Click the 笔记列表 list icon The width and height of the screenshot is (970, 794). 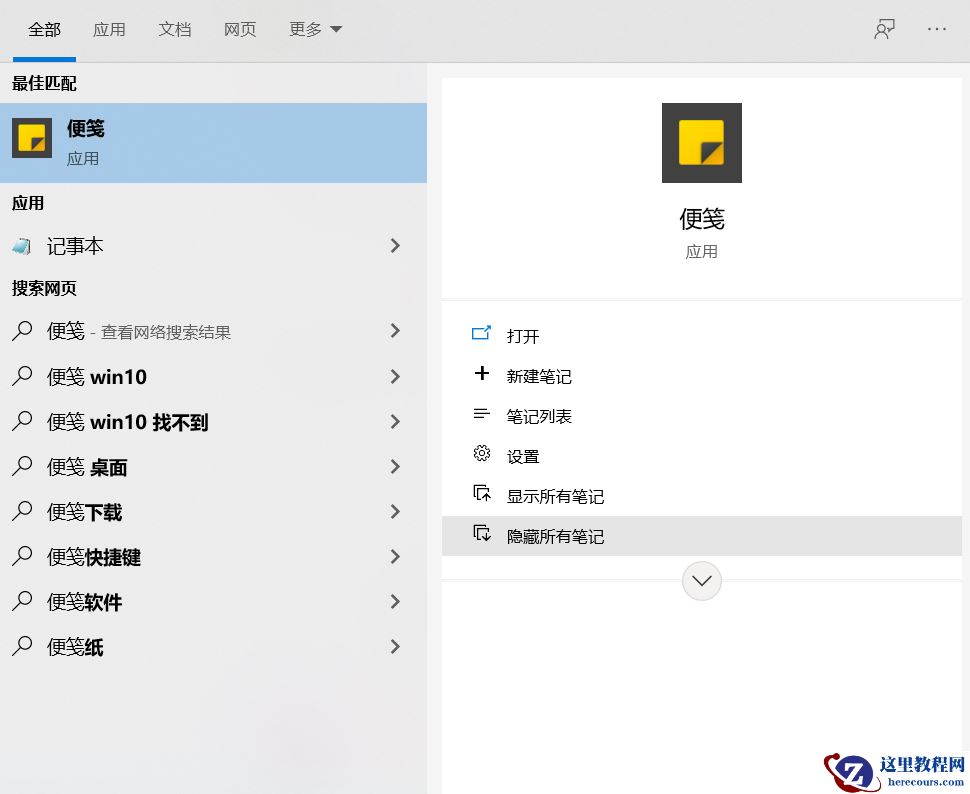[x=481, y=416]
